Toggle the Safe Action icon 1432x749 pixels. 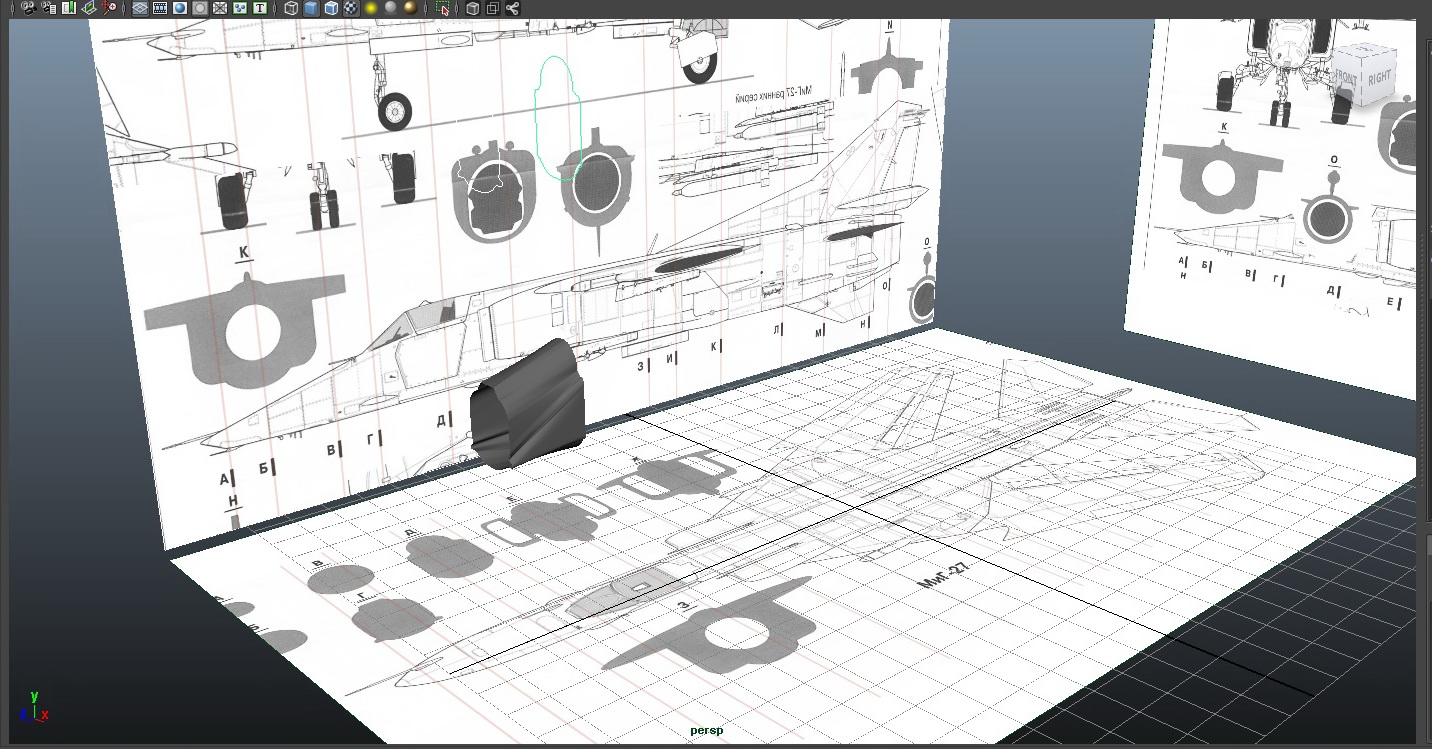240,8
